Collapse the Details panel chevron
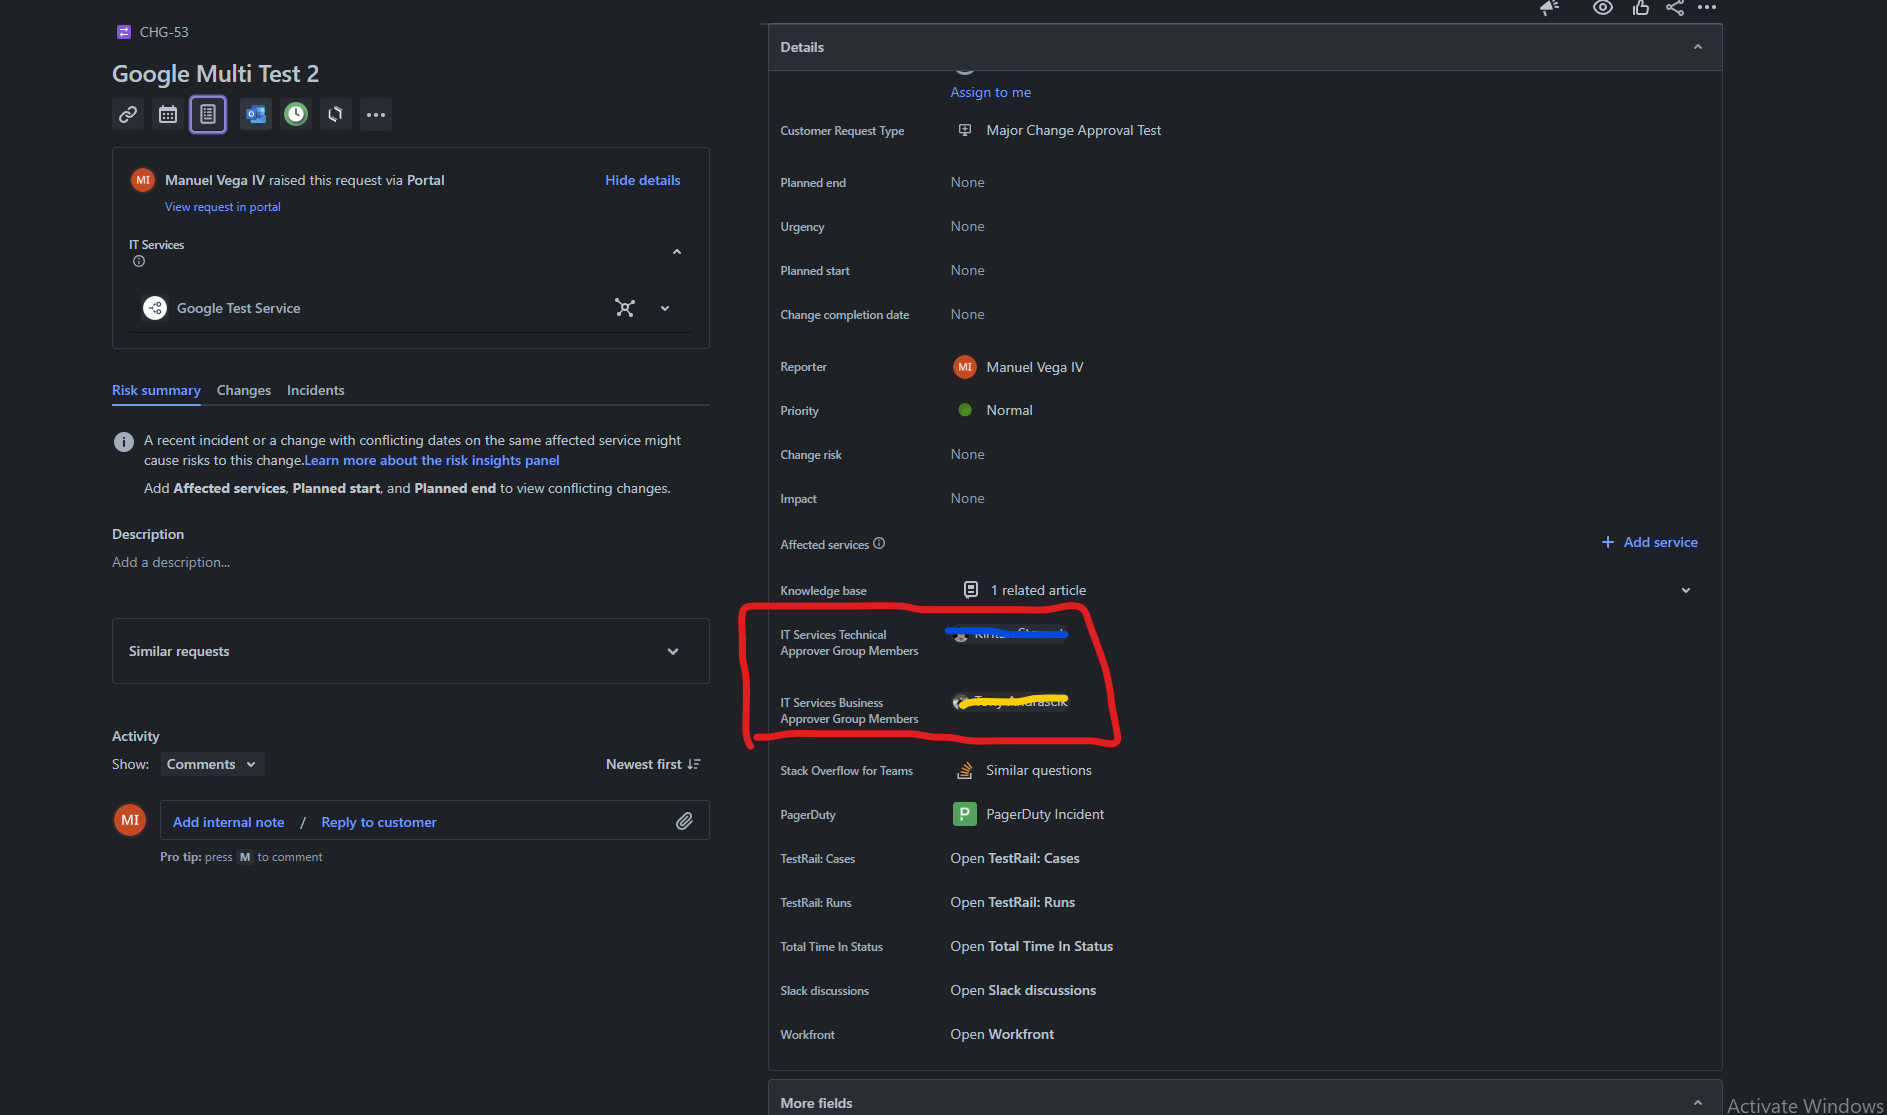This screenshot has height=1115, width=1887. pos(1698,47)
